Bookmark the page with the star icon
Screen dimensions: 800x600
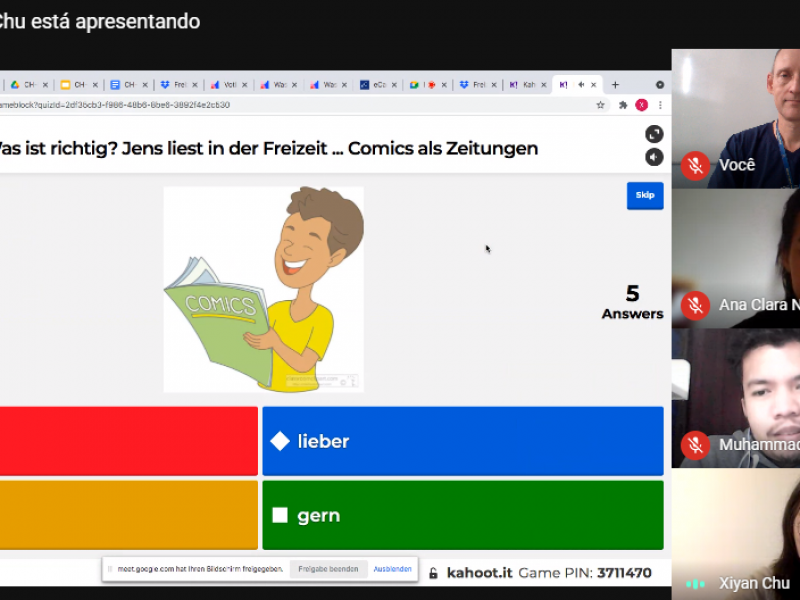pos(600,105)
